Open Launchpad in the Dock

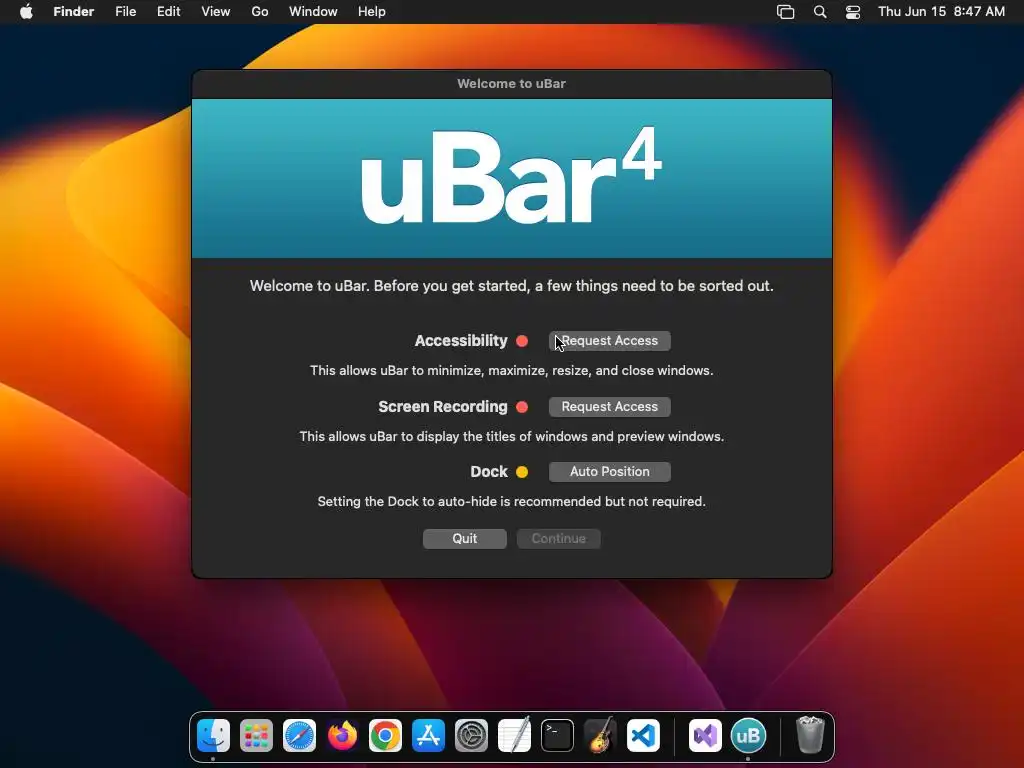(x=256, y=736)
